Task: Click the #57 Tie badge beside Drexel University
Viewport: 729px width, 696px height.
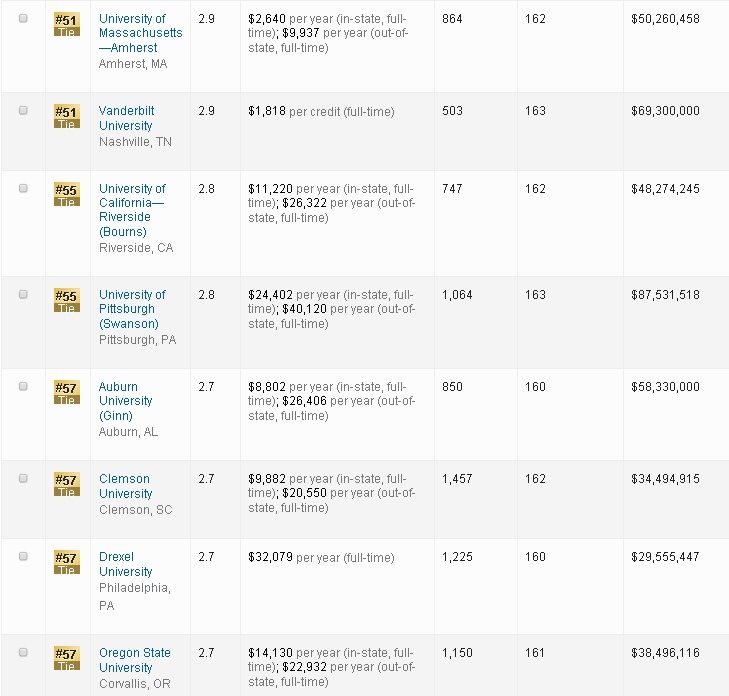Action: [x=66, y=562]
